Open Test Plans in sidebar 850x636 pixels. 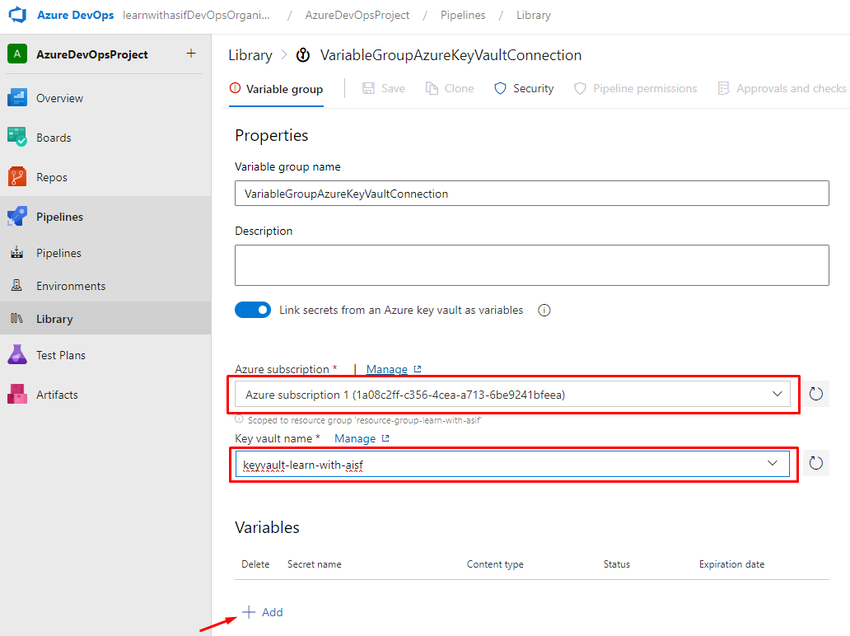pos(60,355)
